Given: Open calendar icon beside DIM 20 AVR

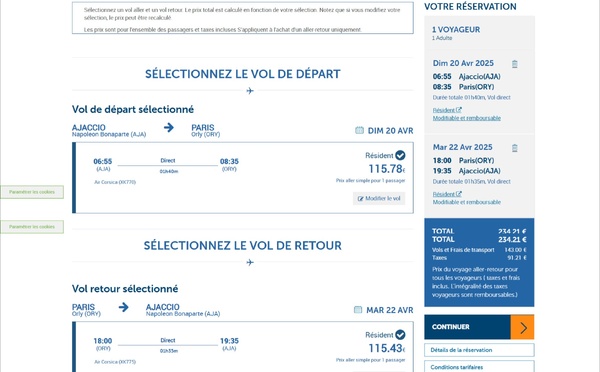Looking at the screenshot, I should [359, 131].
